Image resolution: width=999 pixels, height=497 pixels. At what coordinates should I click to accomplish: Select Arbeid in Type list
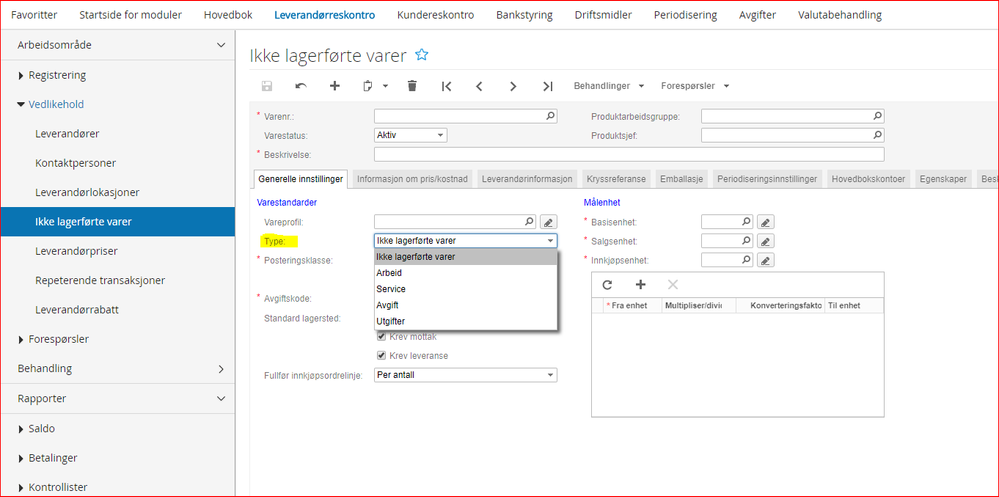(466, 273)
